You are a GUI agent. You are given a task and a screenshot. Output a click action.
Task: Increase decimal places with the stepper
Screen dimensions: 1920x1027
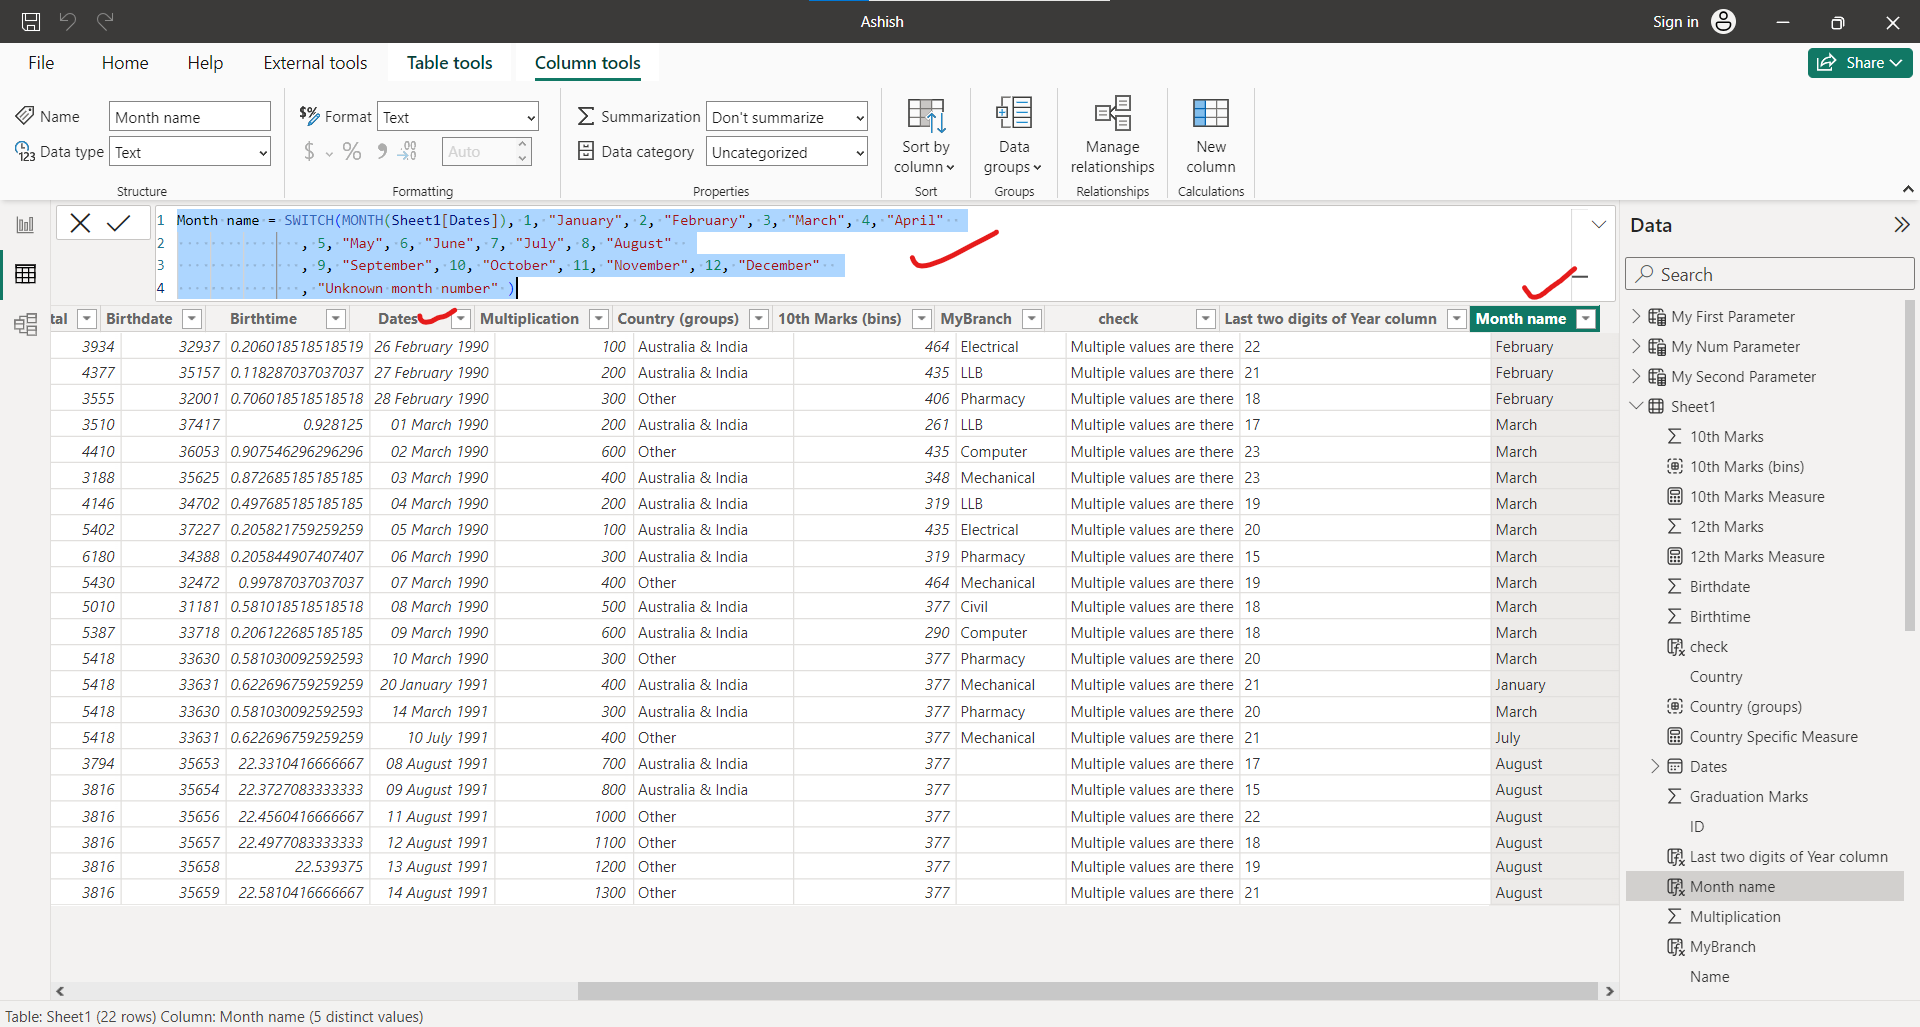click(522, 144)
